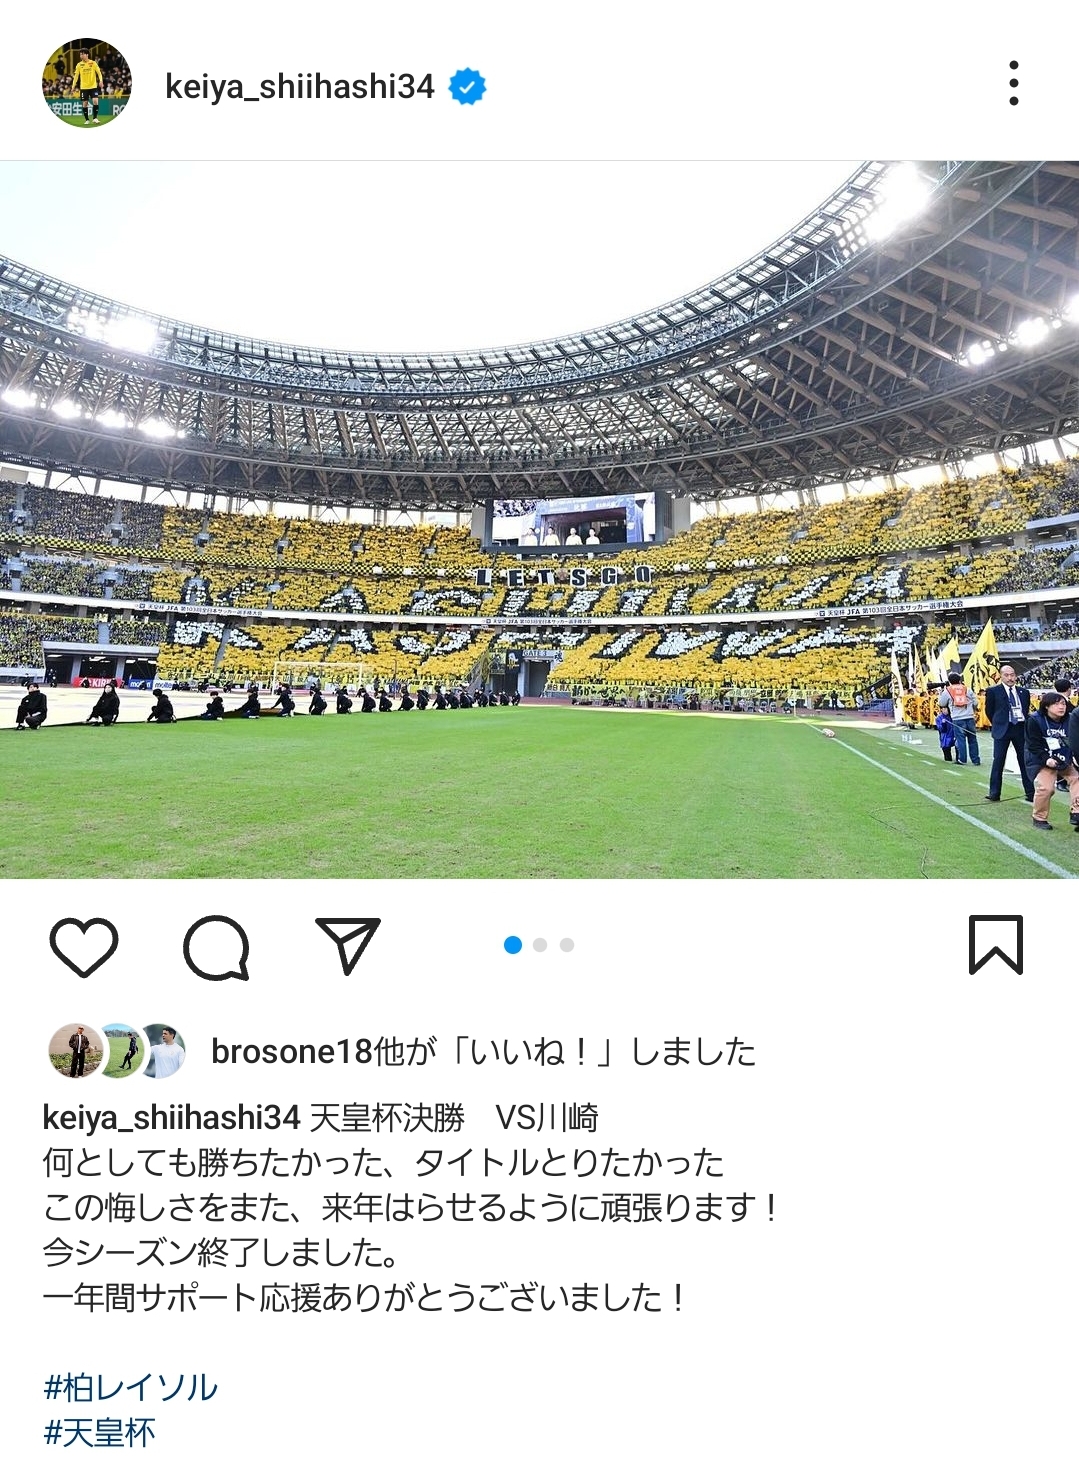Open comments with the speech bubble icon
The image size is (1079, 1465).
[216, 946]
